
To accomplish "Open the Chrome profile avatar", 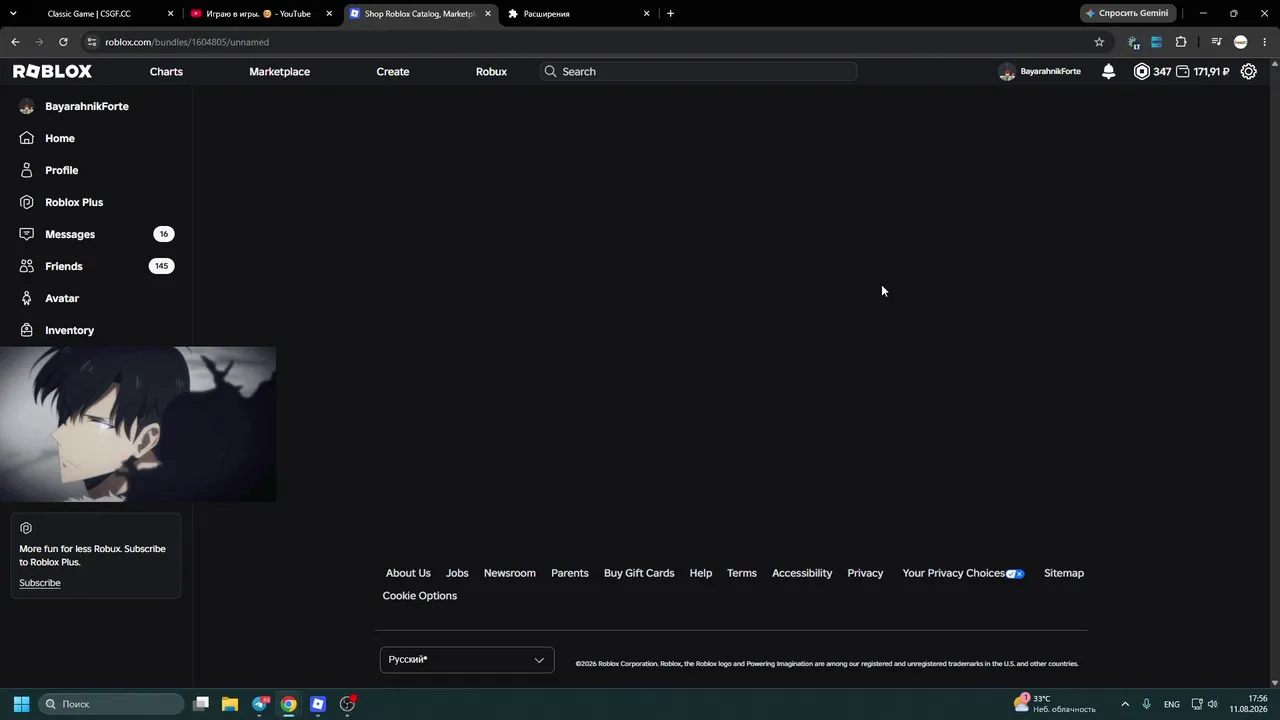I will (x=1241, y=42).
